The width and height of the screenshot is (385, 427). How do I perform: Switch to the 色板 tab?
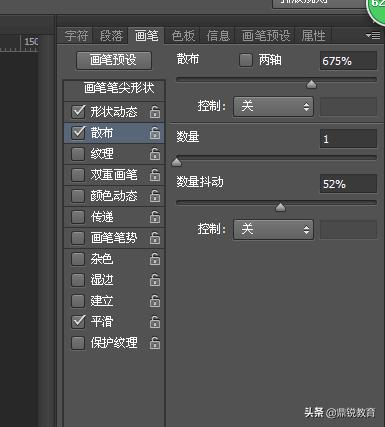point(183,36)
